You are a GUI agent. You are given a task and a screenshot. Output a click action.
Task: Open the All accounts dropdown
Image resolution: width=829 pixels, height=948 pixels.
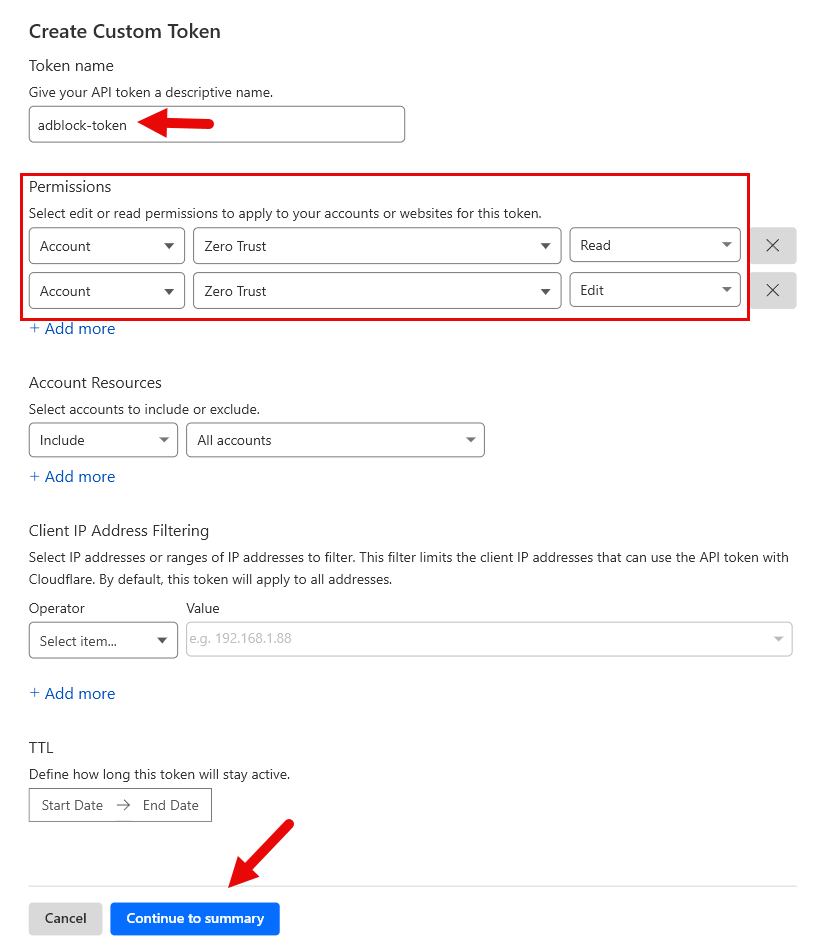point(335,440)
